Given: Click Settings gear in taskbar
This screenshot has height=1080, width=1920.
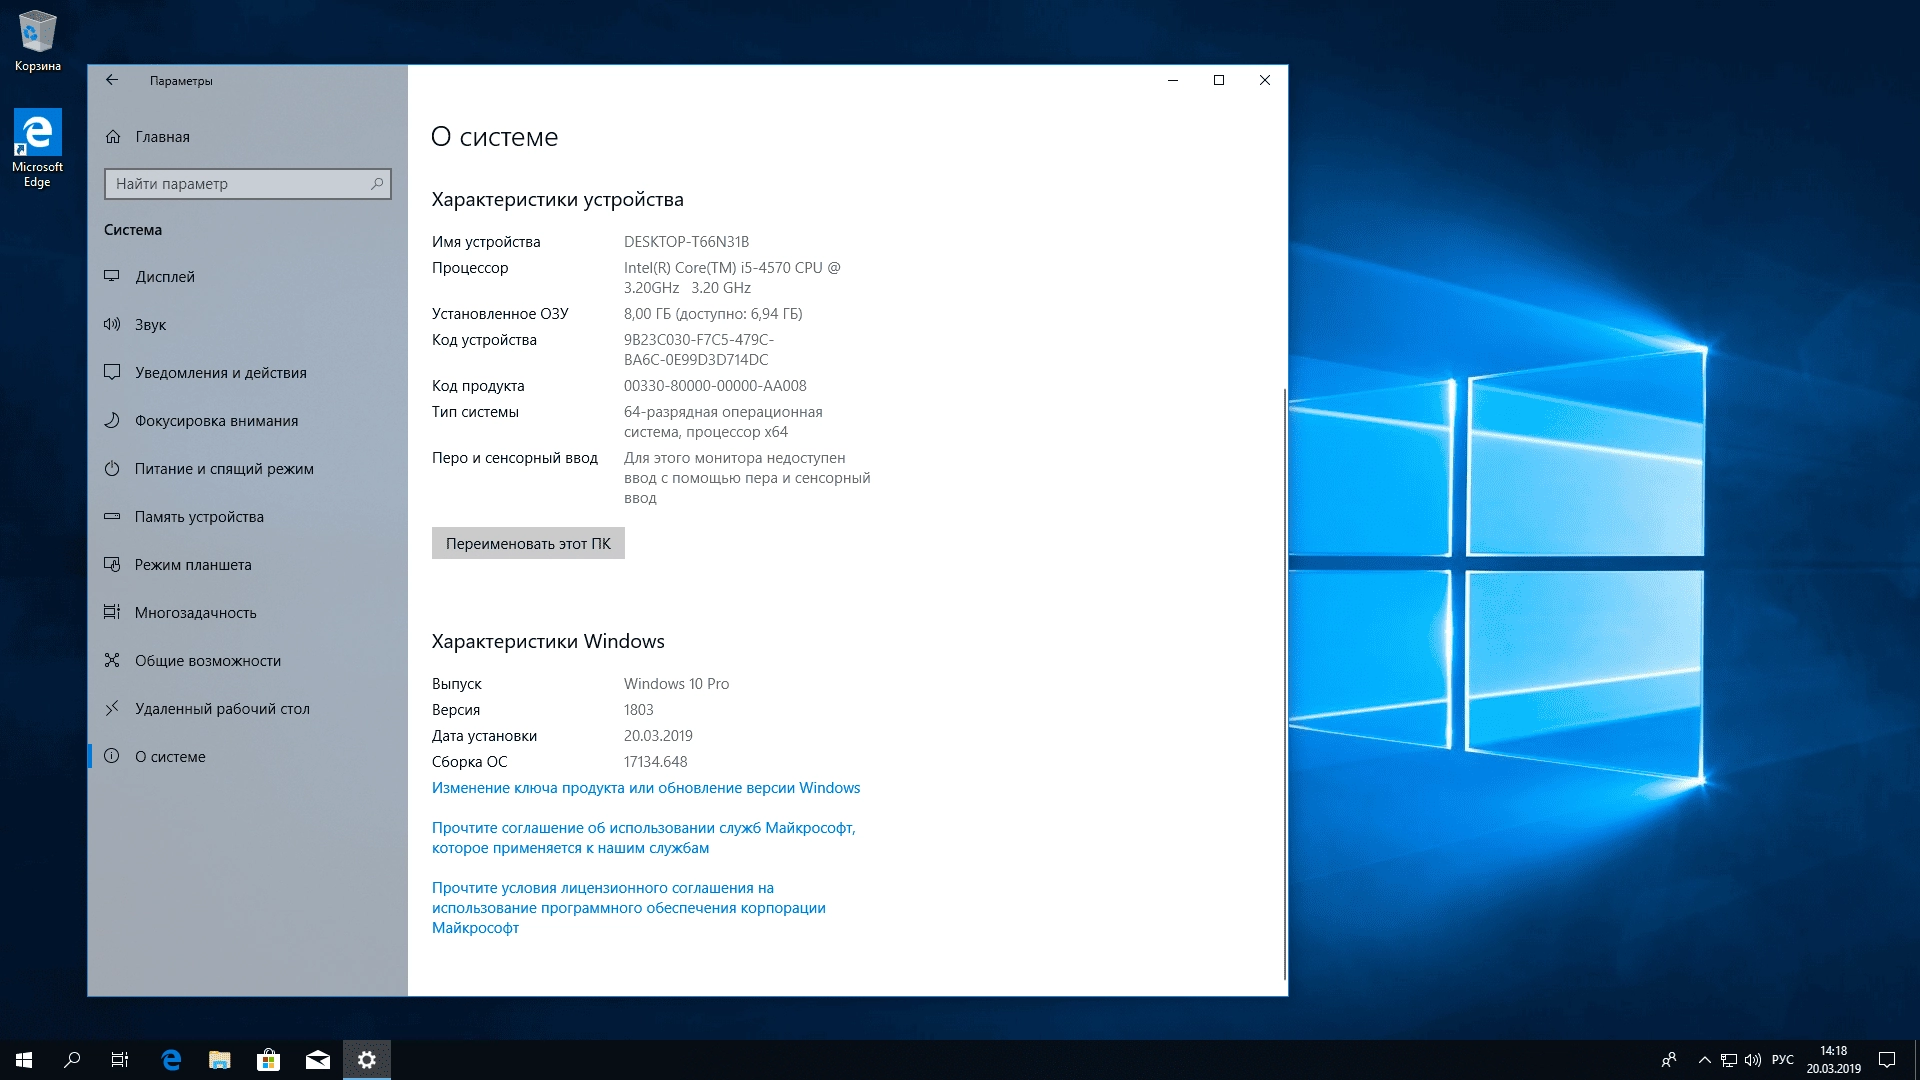Looking at the screenshot, I should click(367, 1060).
